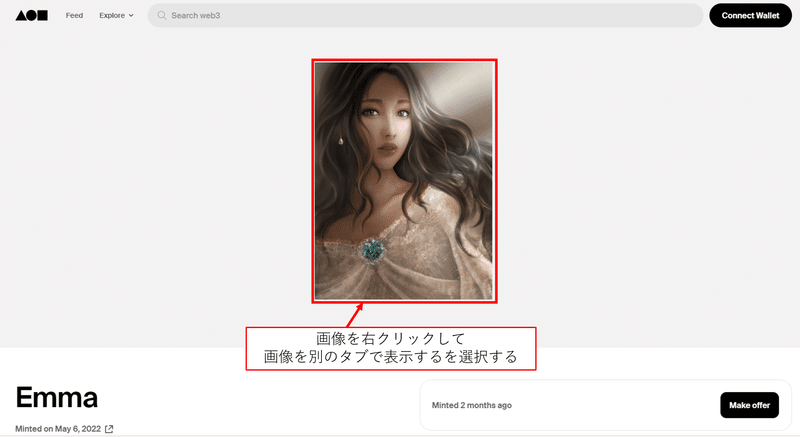Viewport: 800px width, 437px height.
Task: Click the Connect Wallet button
Action: (750, 15)
